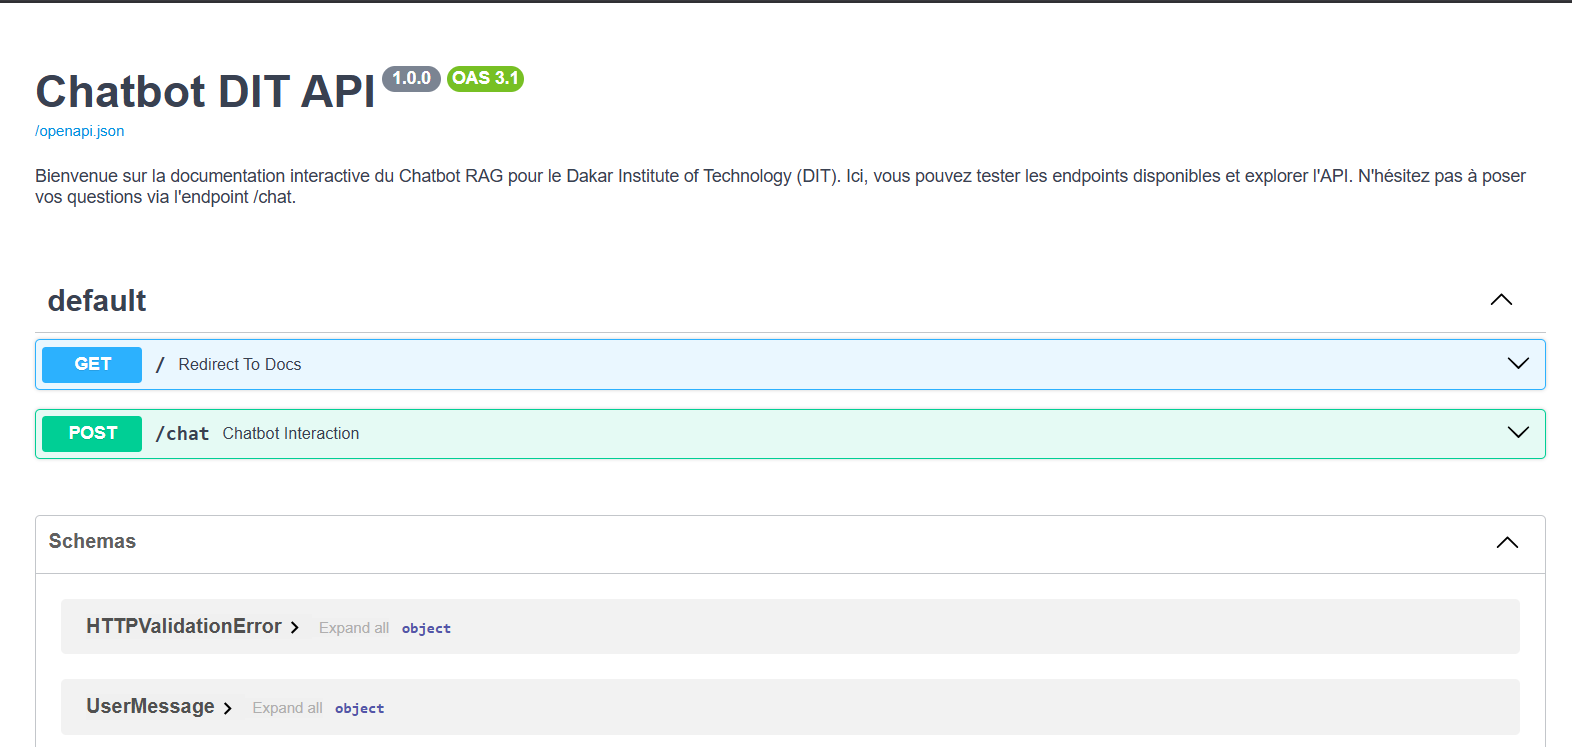Click the OAS 3.1 badge

[x=485, y=78]
